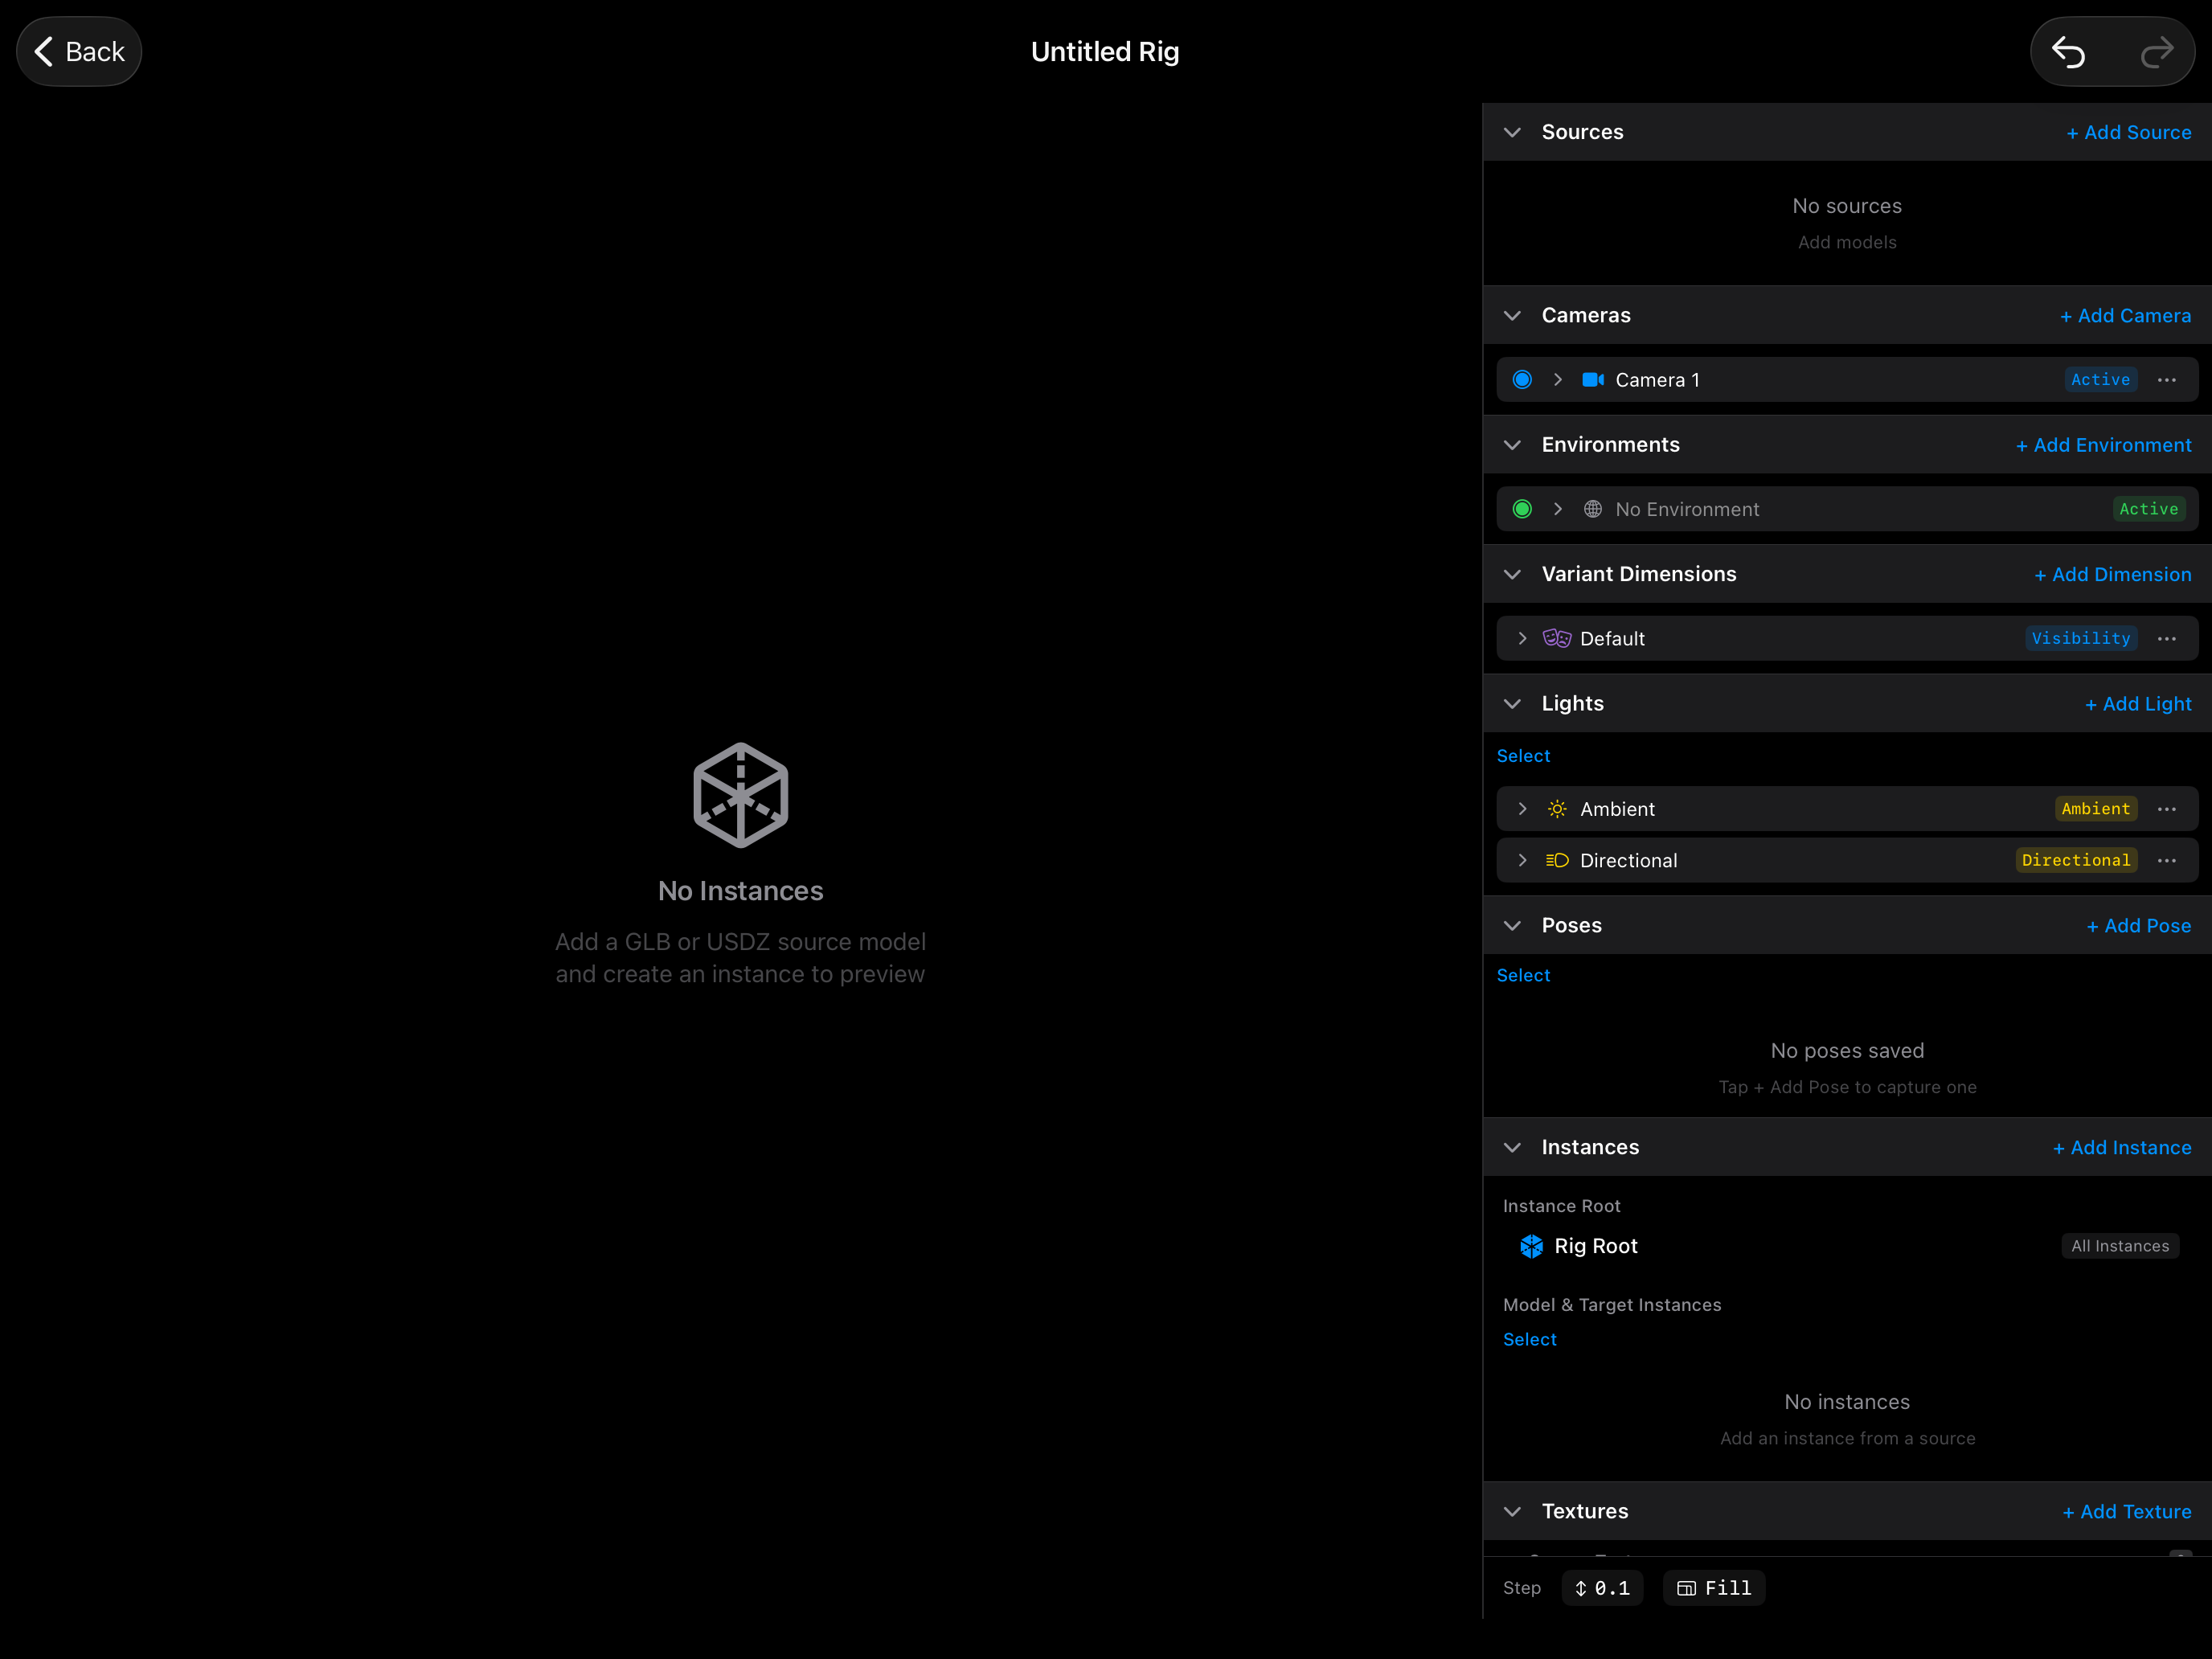Click Add Source link
This screenshot has width=2212, height=1659.
[x=2128, y=132]
